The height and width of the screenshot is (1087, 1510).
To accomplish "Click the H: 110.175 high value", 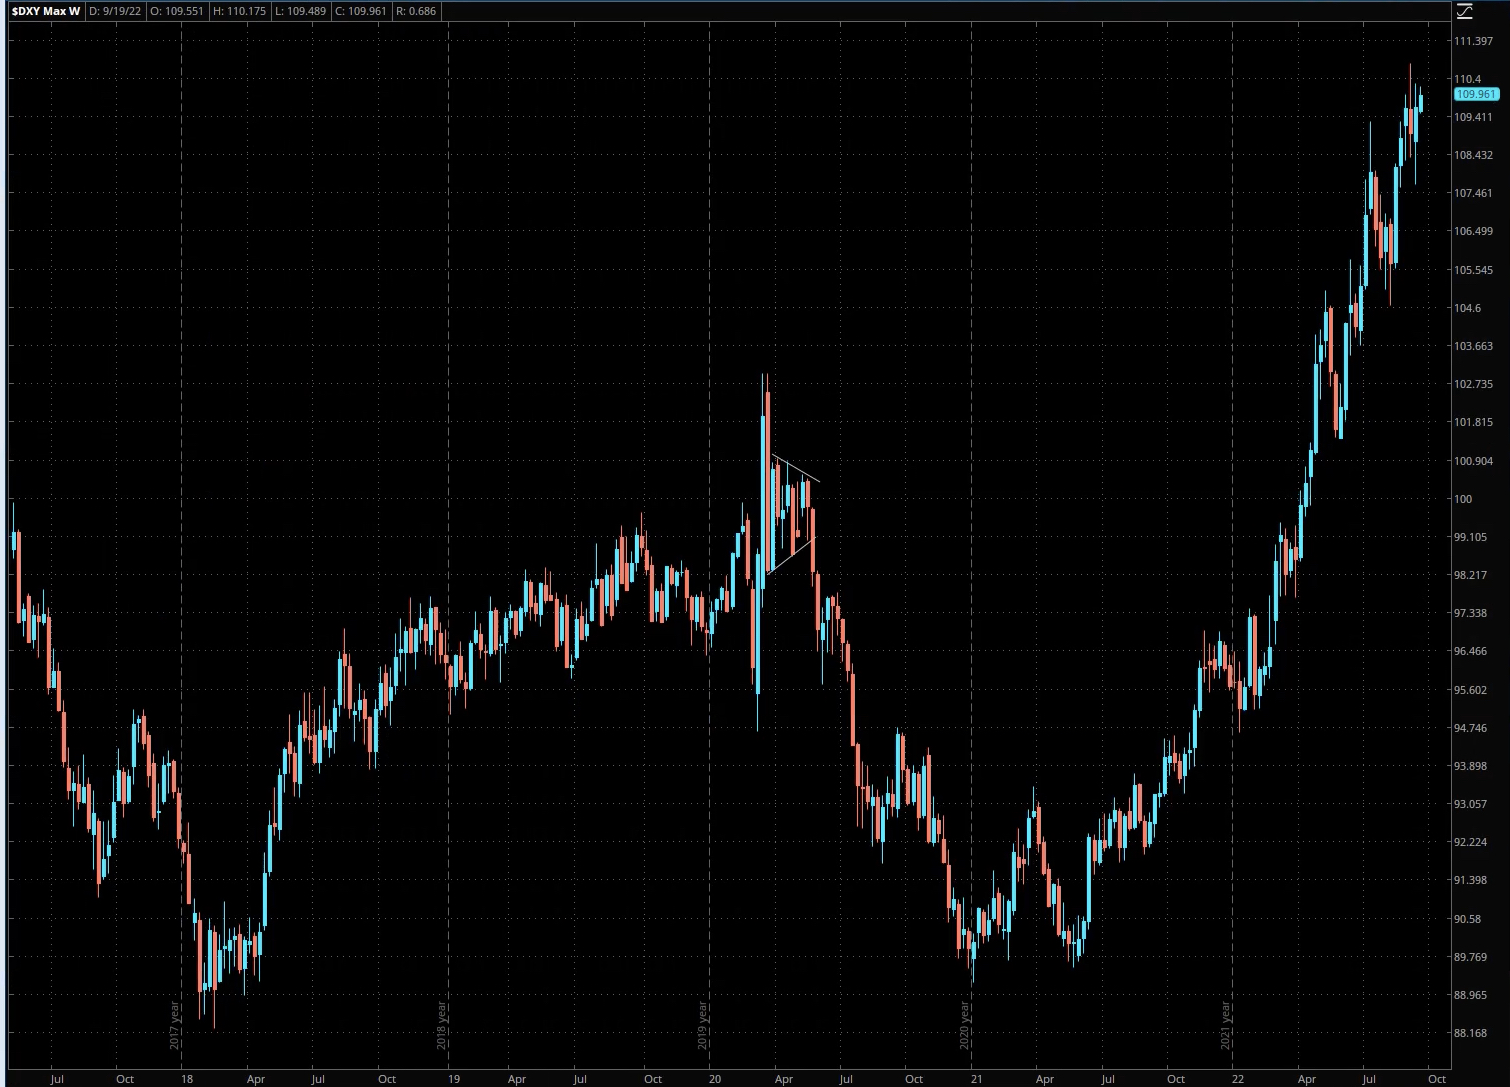I will click(244, 12).
